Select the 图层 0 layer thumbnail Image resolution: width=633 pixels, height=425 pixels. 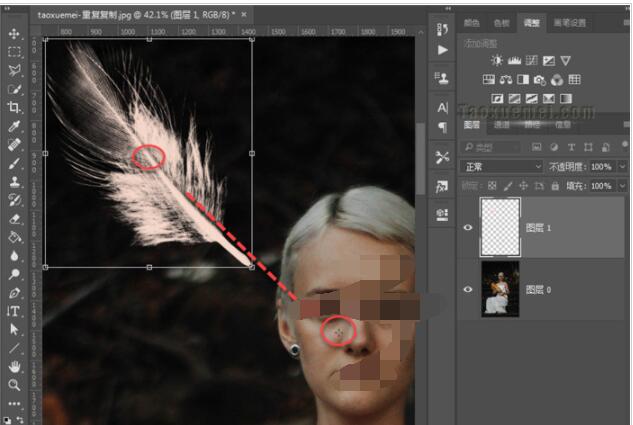[x=498, y=289]
